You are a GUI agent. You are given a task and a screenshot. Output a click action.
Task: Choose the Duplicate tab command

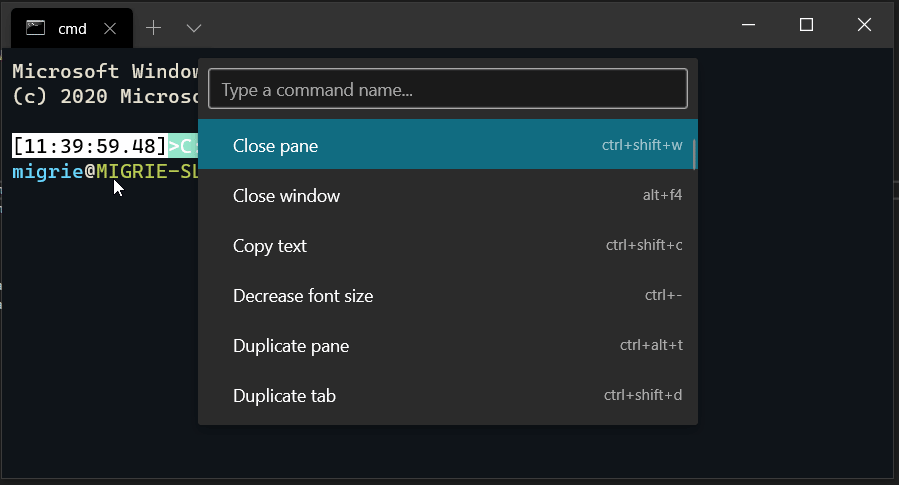point(448,395)
